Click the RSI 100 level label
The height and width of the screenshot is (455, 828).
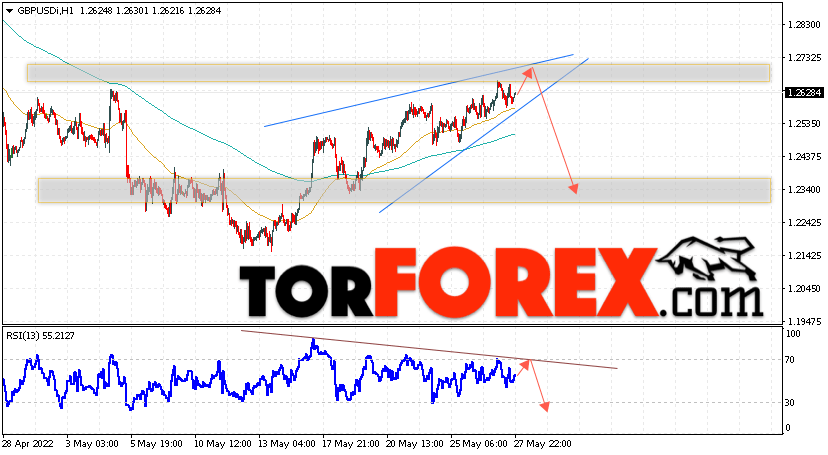point(793,334)
